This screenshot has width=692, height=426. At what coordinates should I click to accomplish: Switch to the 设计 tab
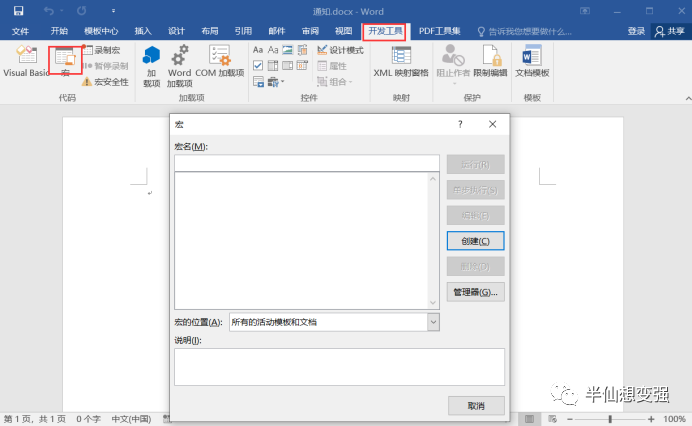tap(176, 31)
